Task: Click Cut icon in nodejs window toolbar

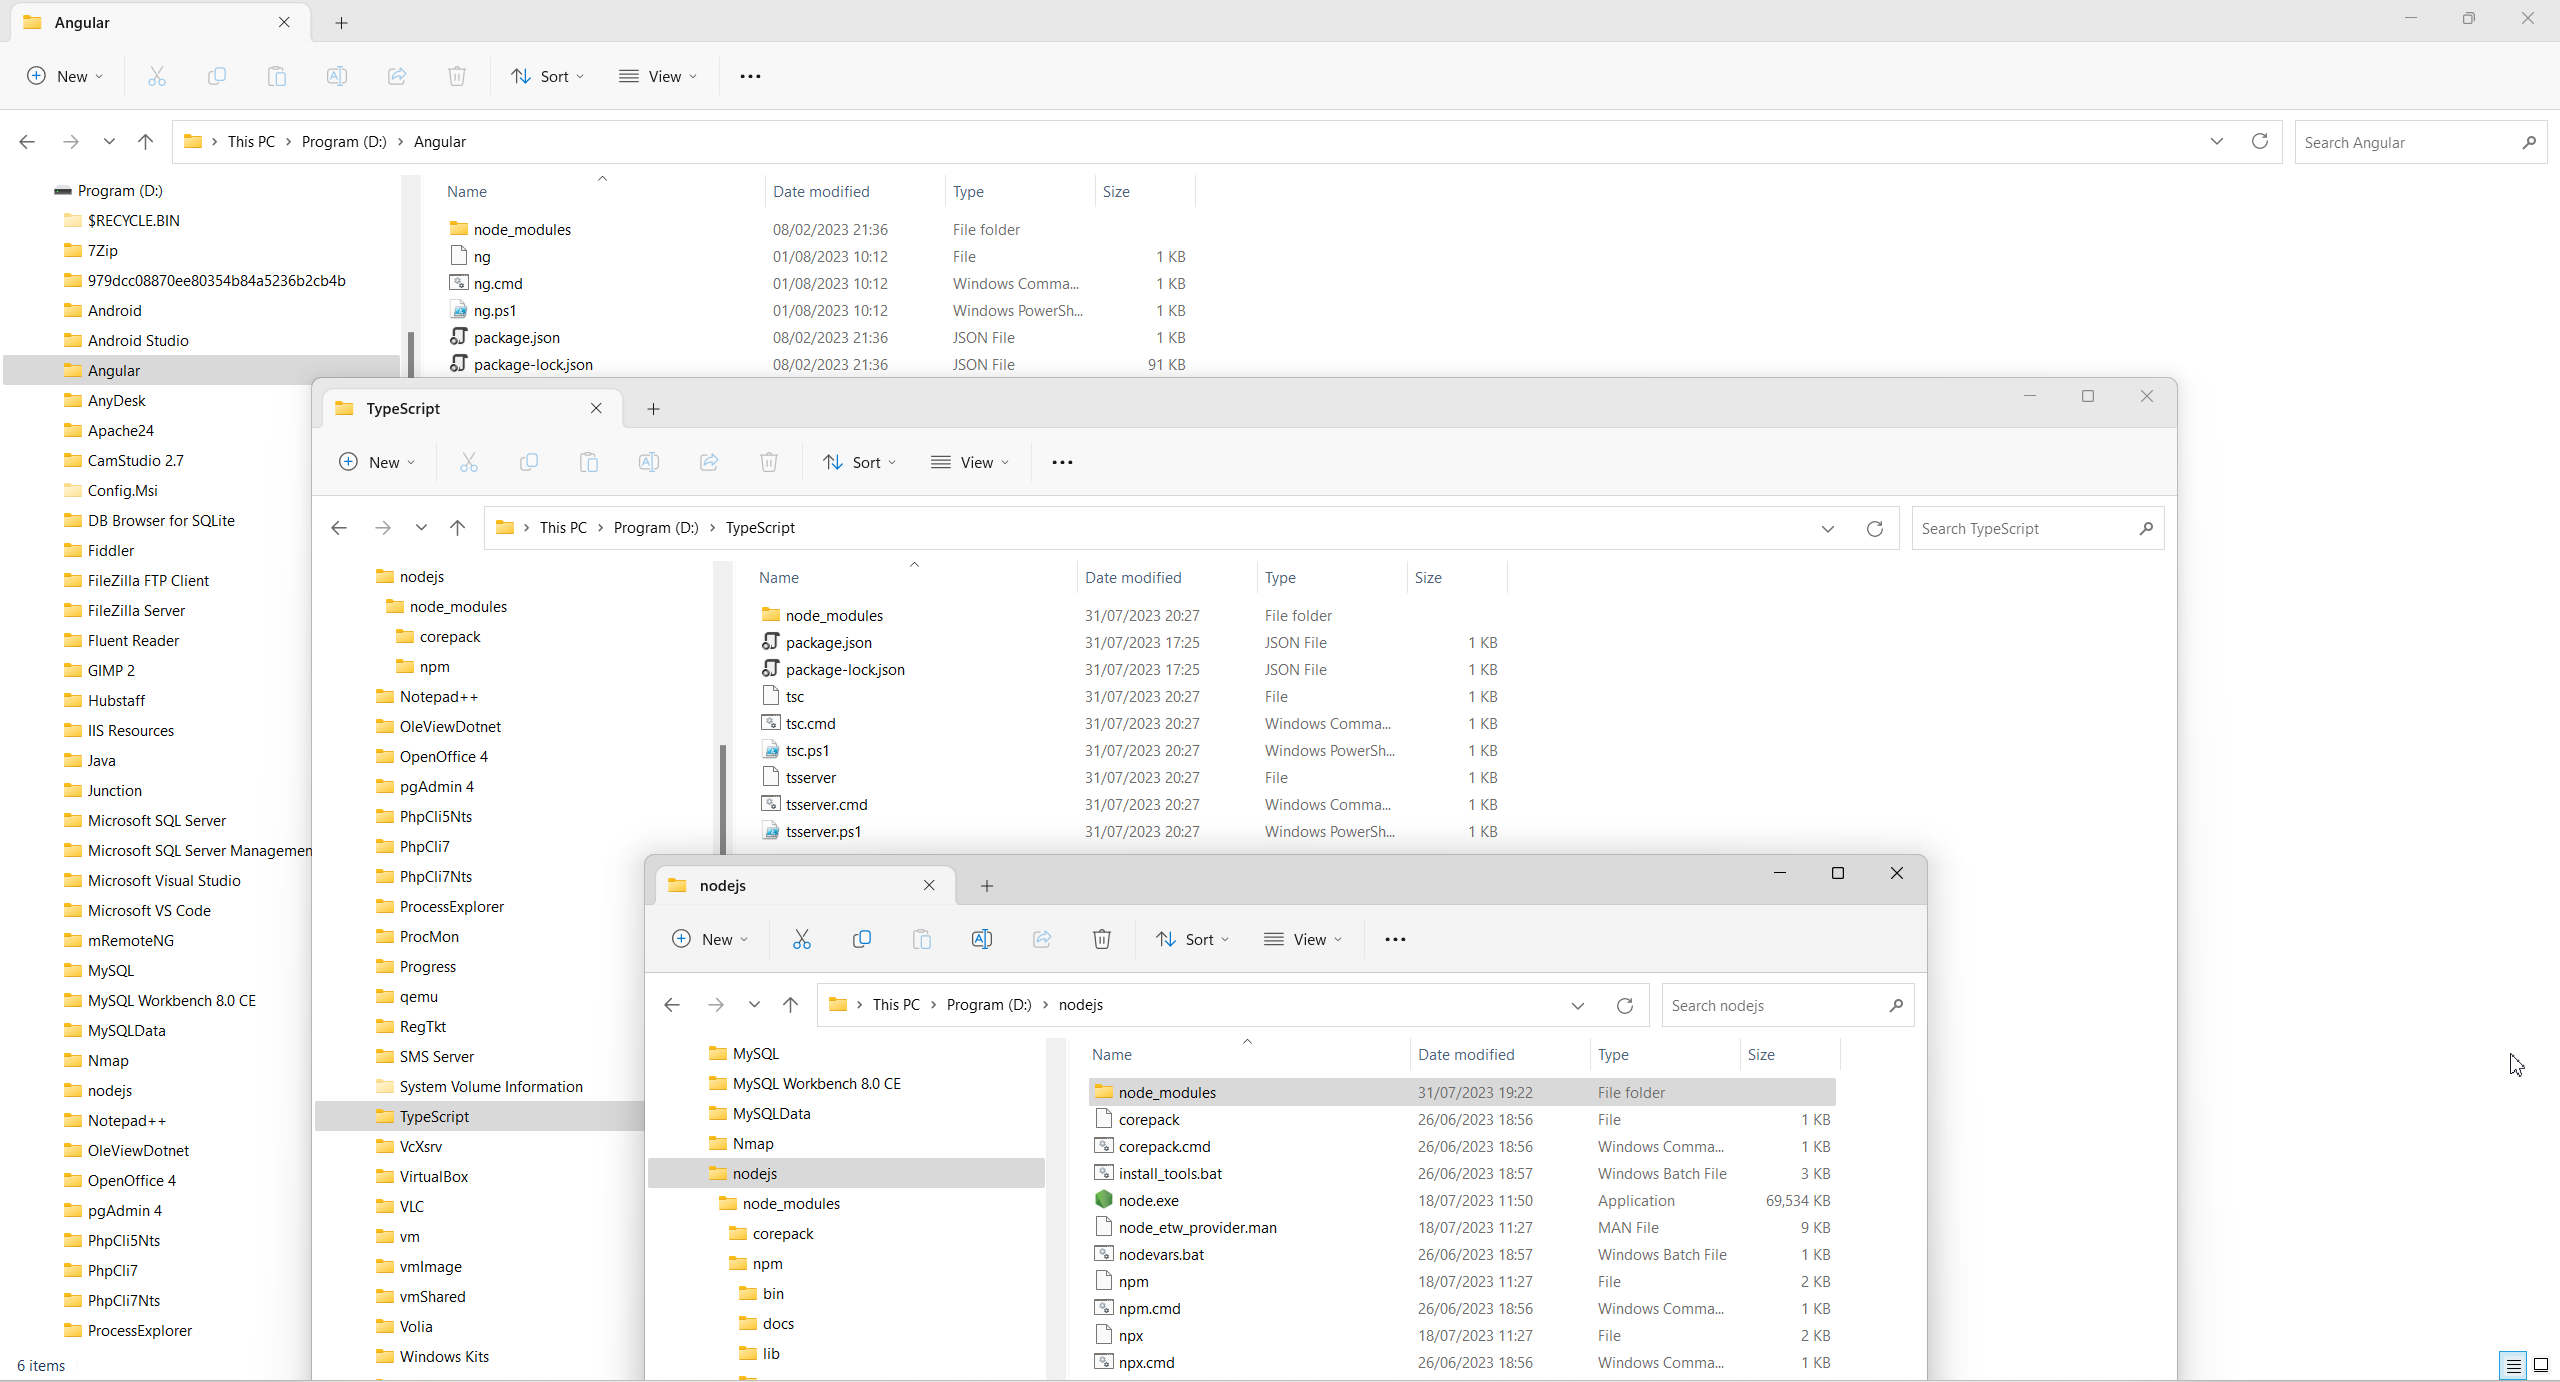Action: click(x=801, y=939)
